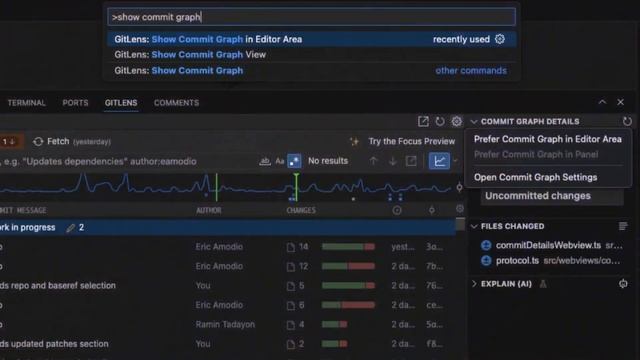Open the COMMENTS panel tab
Viewport: 640px width, 360px height.
pyautogui.click(x=176, y=103)
